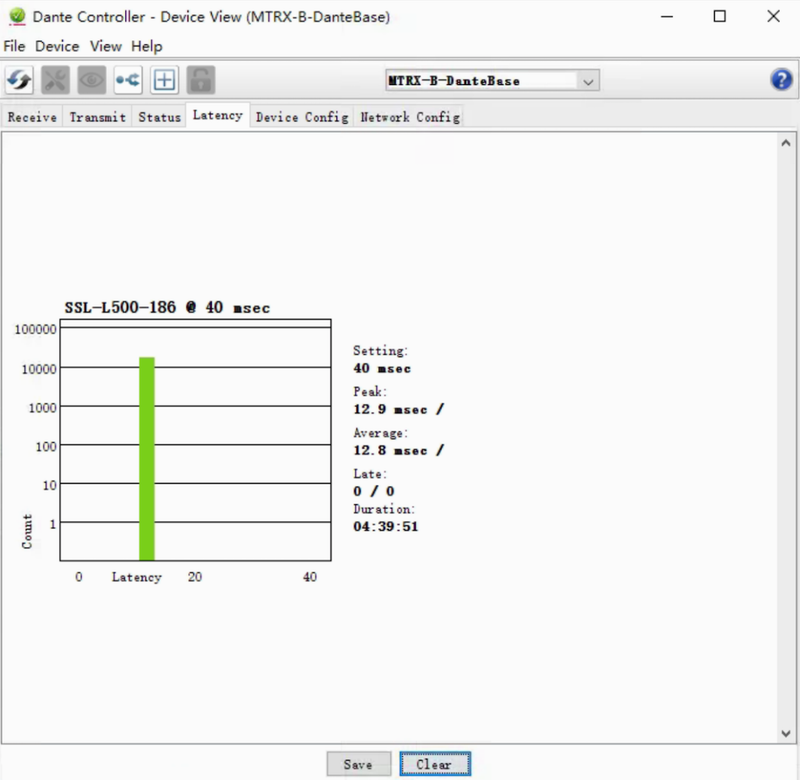Click the plus new window icon
Image resolution: width=800 pixels, height=780 pixels.
164,80
